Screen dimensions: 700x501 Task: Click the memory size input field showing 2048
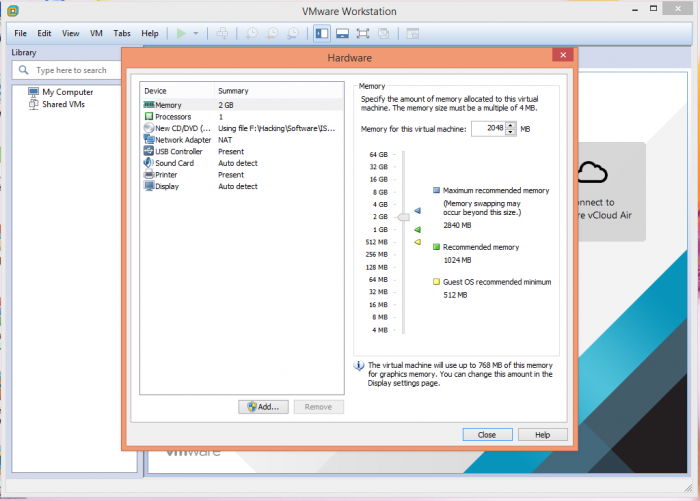click(x=488, y=129)
